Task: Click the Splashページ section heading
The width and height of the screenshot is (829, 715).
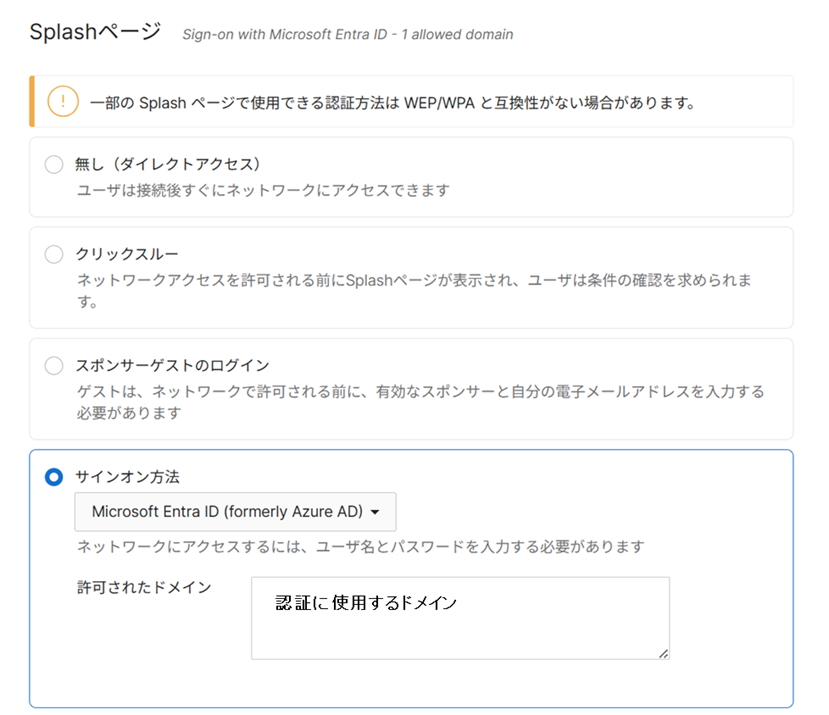Action: pos(95,32)
